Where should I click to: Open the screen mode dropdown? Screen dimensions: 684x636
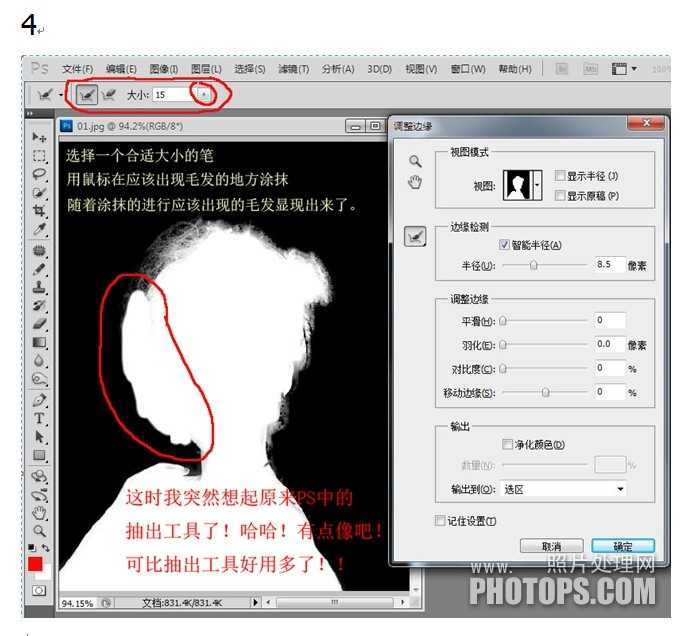point(625,69)
